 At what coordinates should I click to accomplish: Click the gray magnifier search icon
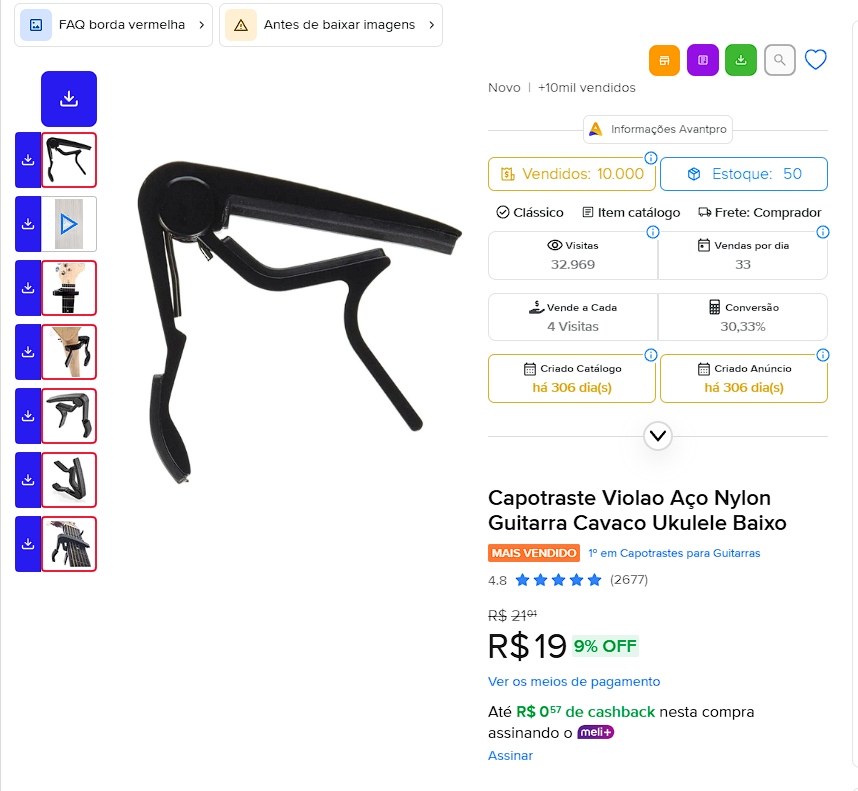780,60
